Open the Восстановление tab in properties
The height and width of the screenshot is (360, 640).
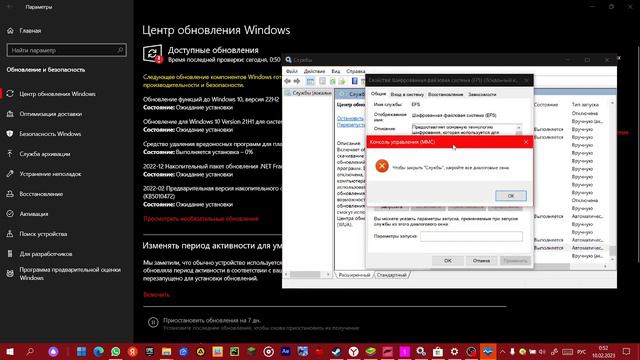point(445,94)
